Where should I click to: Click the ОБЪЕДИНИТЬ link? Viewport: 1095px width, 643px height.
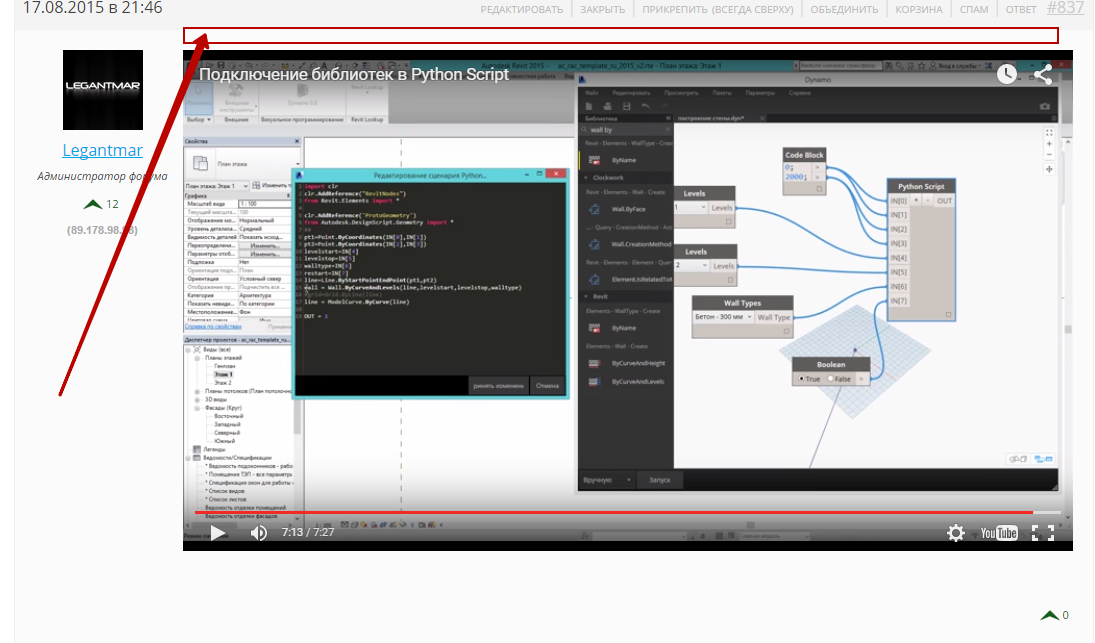coord(844,9)
